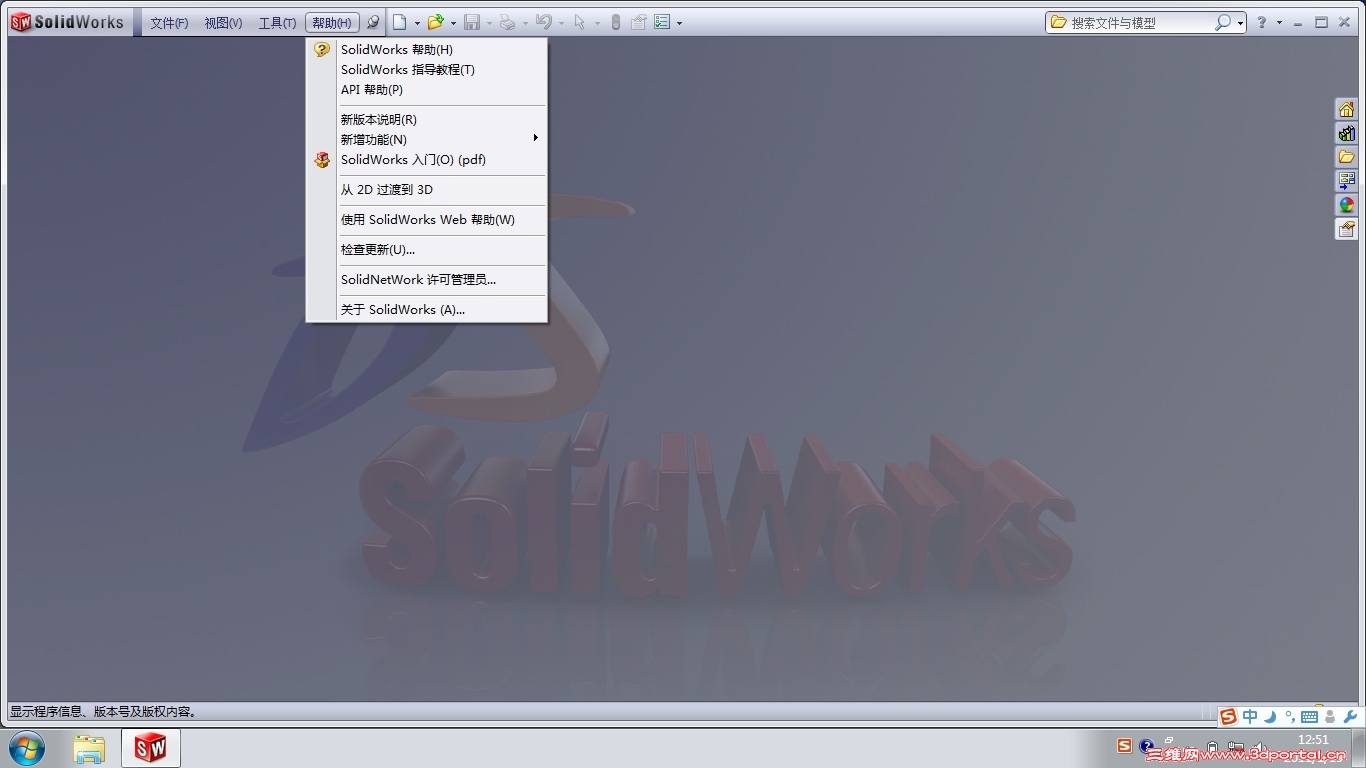Click the IME wrench settings icon
The image size is (1366, 768).
pos(1350,716)
